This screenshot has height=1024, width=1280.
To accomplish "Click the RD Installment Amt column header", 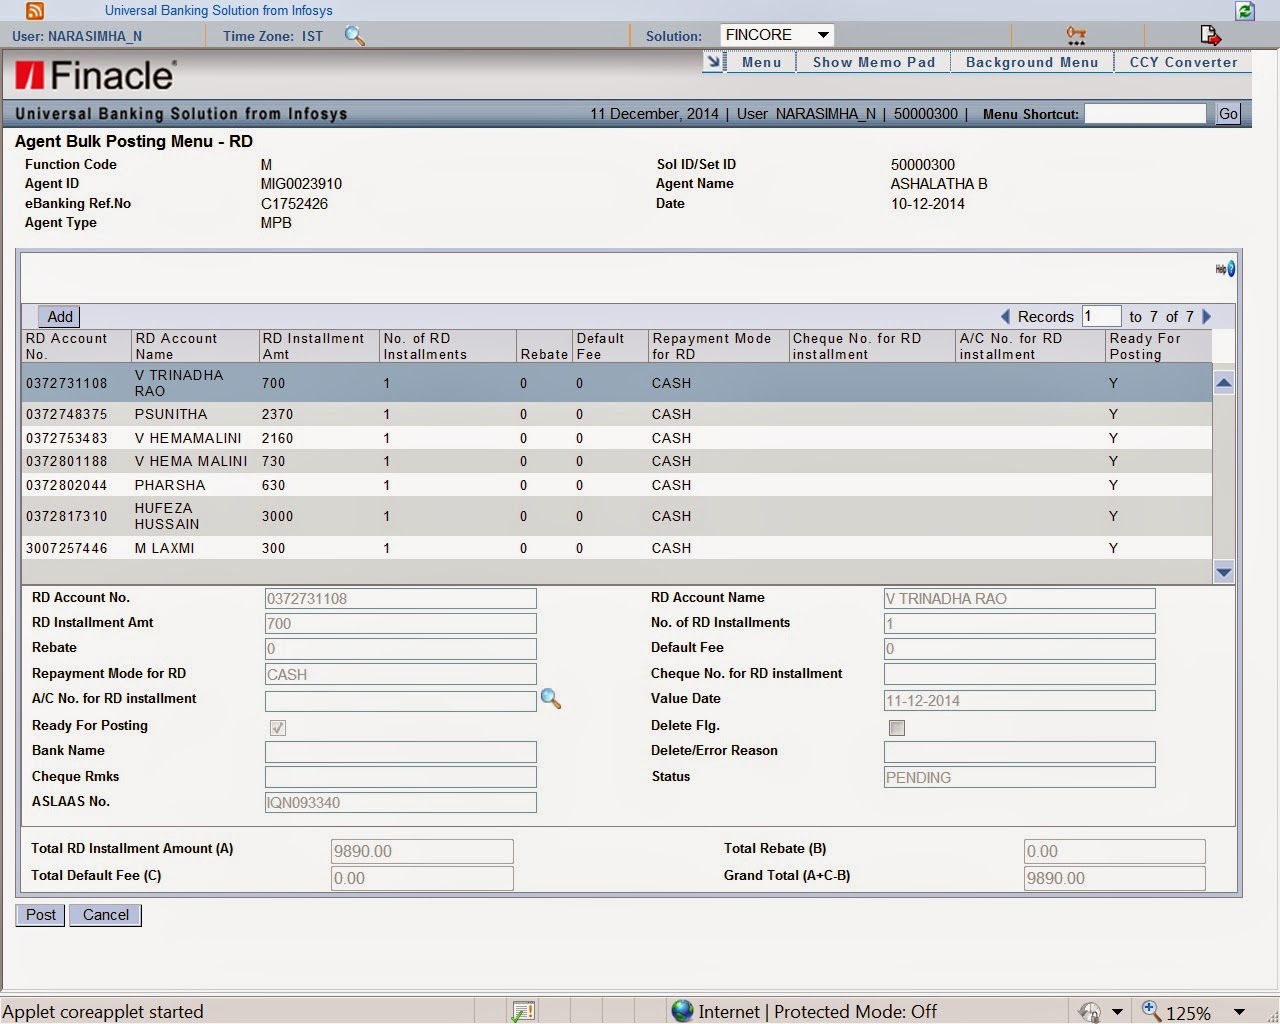I will point(319,346).
